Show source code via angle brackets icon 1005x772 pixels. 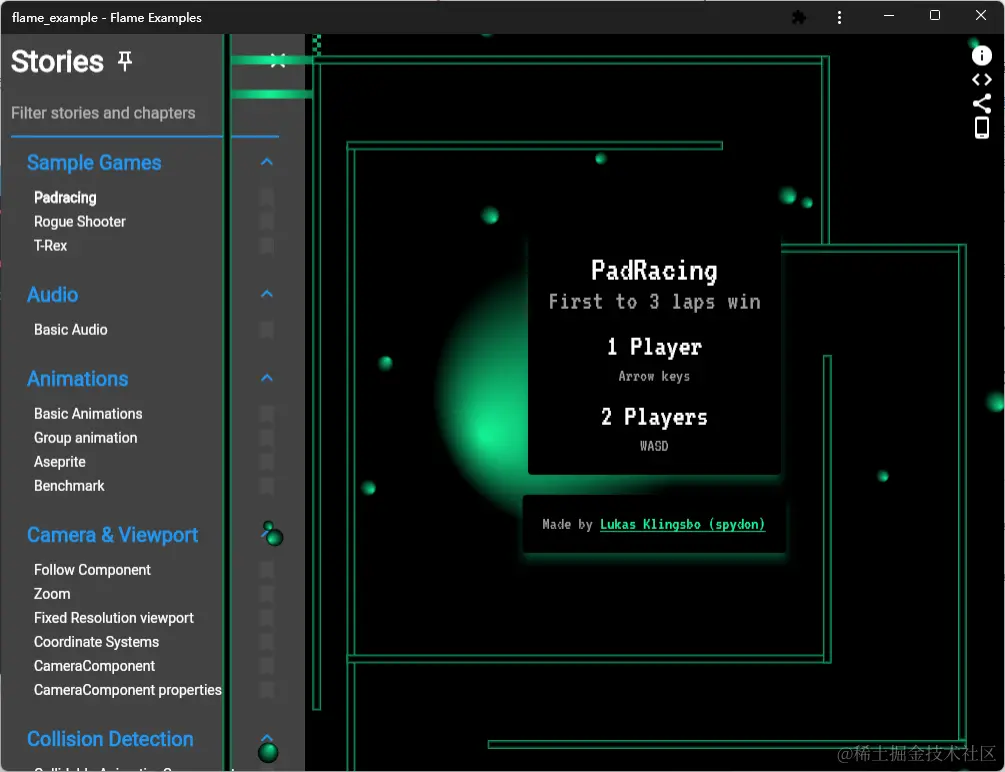(981, 80)
